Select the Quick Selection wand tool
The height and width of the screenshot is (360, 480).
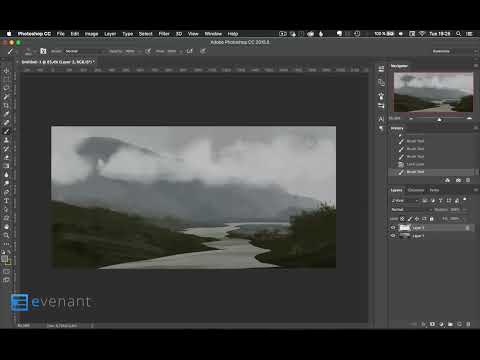tap(6, 97)
